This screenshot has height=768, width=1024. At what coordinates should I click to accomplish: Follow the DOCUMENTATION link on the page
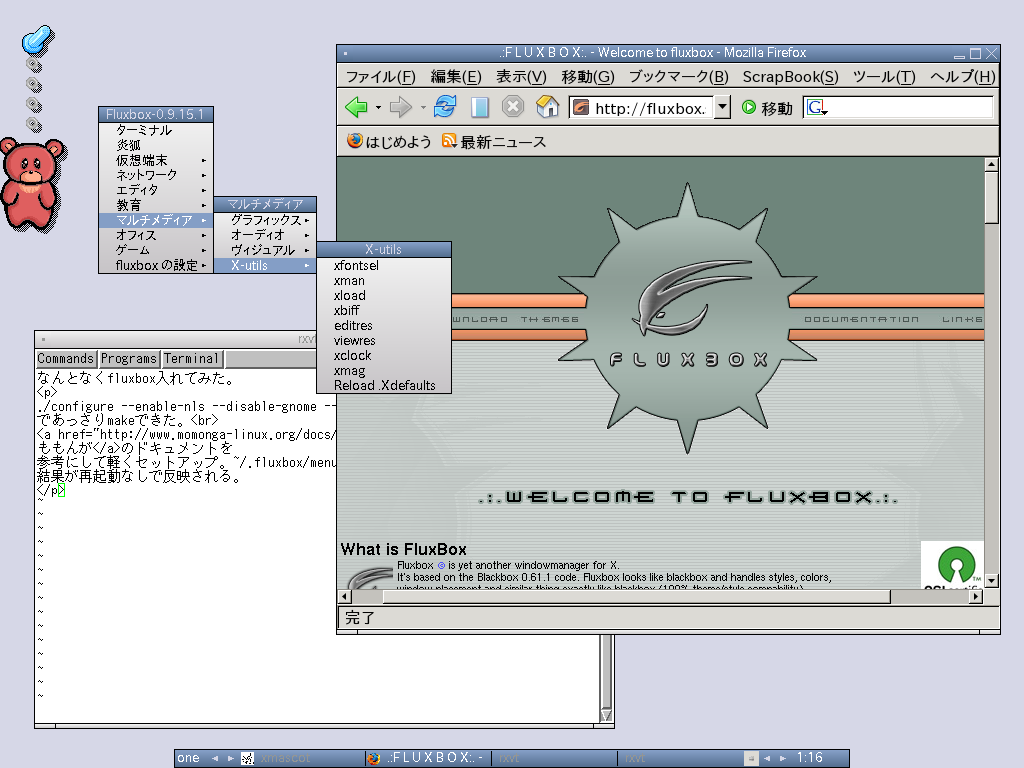point(861,319)
